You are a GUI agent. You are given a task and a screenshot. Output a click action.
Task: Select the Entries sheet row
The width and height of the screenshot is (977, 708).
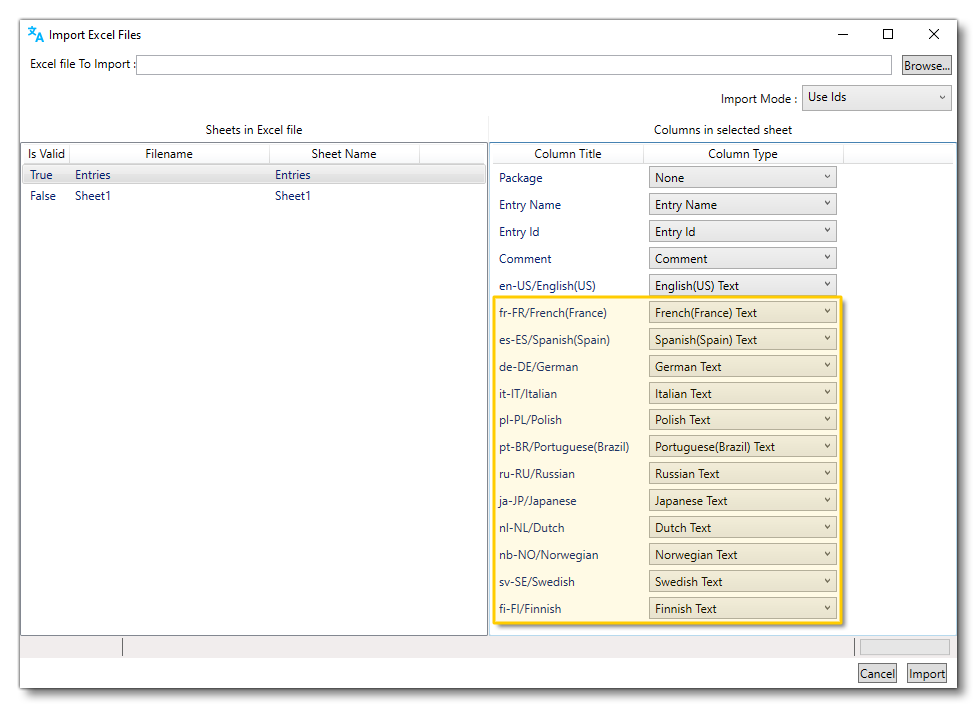click(x=250, y=174)
